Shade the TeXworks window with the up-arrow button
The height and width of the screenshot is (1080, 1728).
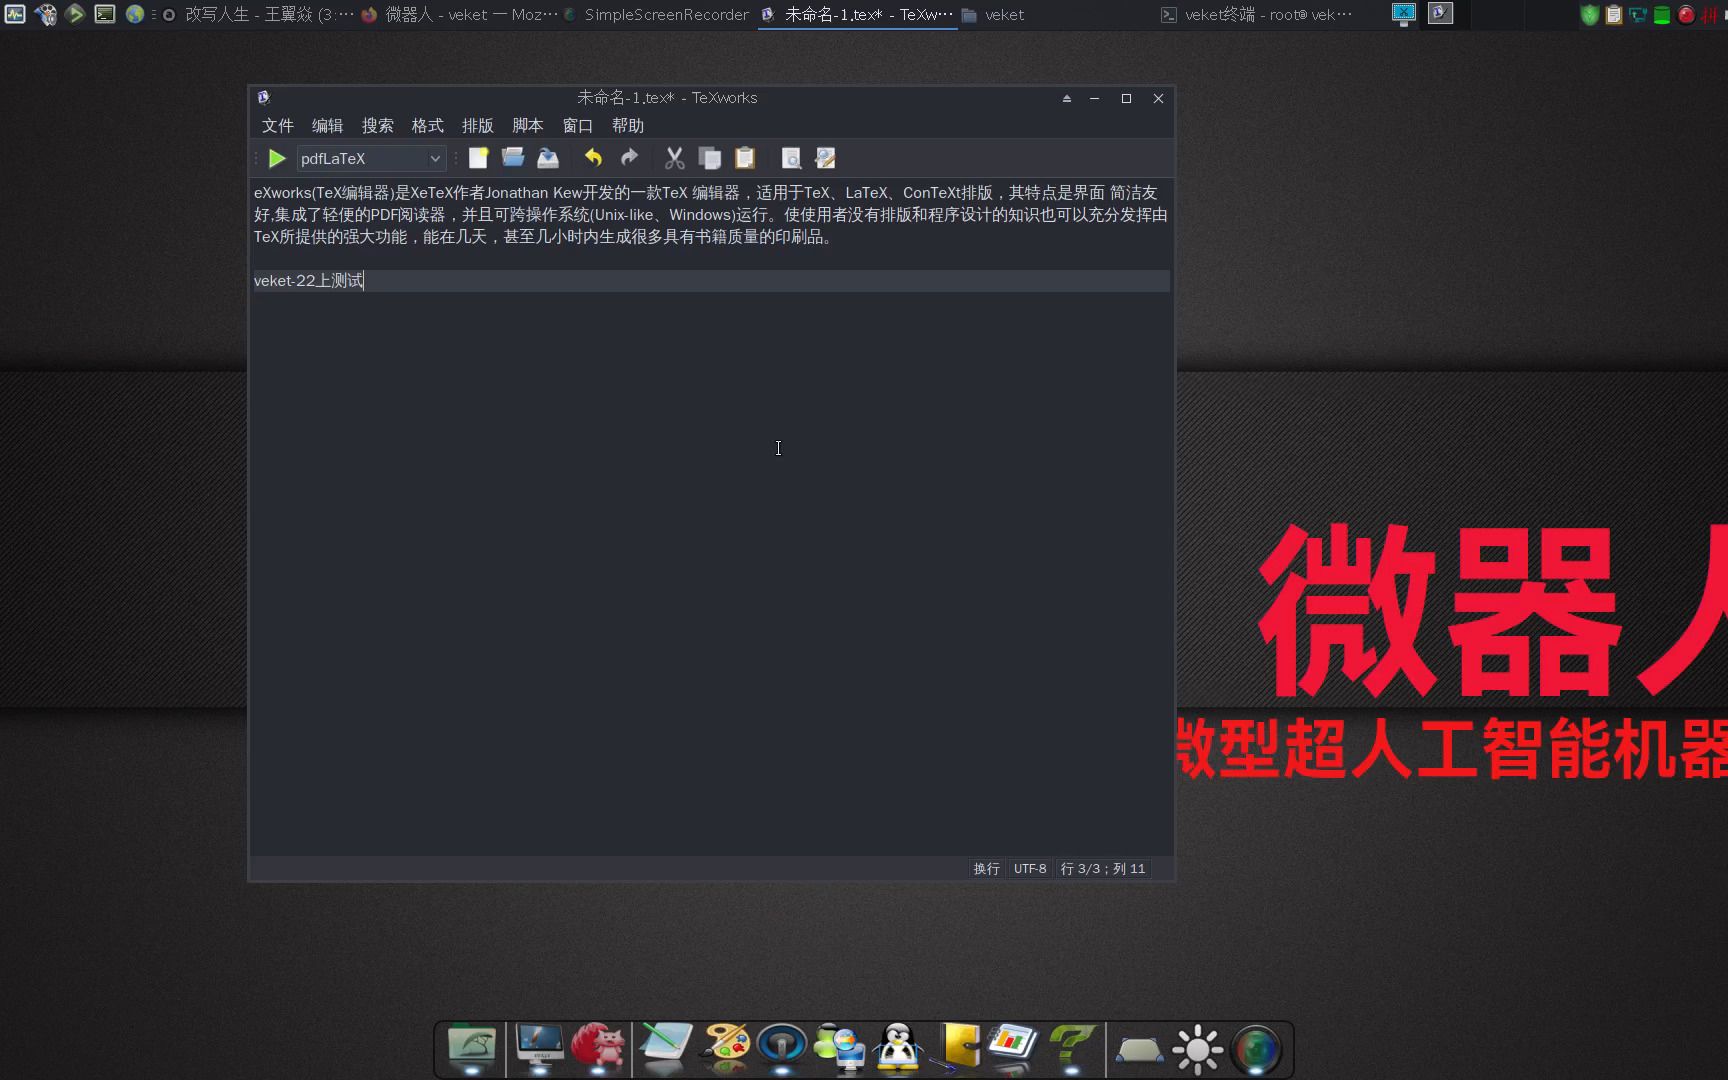tap(1067, 98)
